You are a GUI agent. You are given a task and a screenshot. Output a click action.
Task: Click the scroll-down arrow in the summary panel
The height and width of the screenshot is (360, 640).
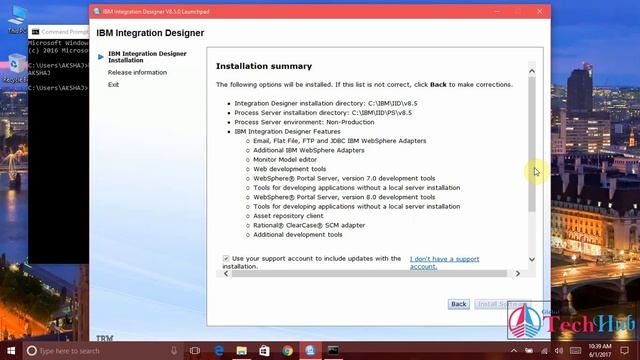531,259
